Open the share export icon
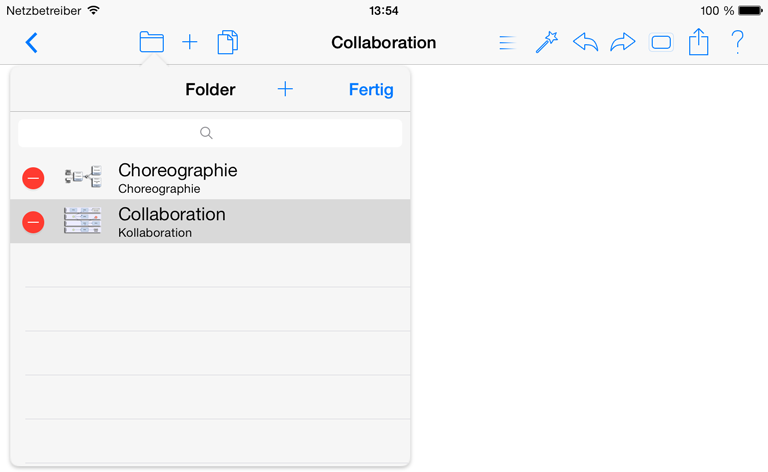Image resolution: width=768 pixels, height=472 pixels. coord(698,42)
